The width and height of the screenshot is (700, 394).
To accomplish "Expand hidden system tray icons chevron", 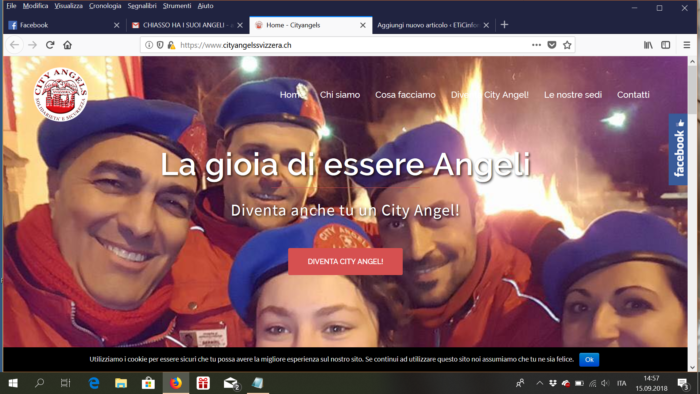I will pos(540,383).
